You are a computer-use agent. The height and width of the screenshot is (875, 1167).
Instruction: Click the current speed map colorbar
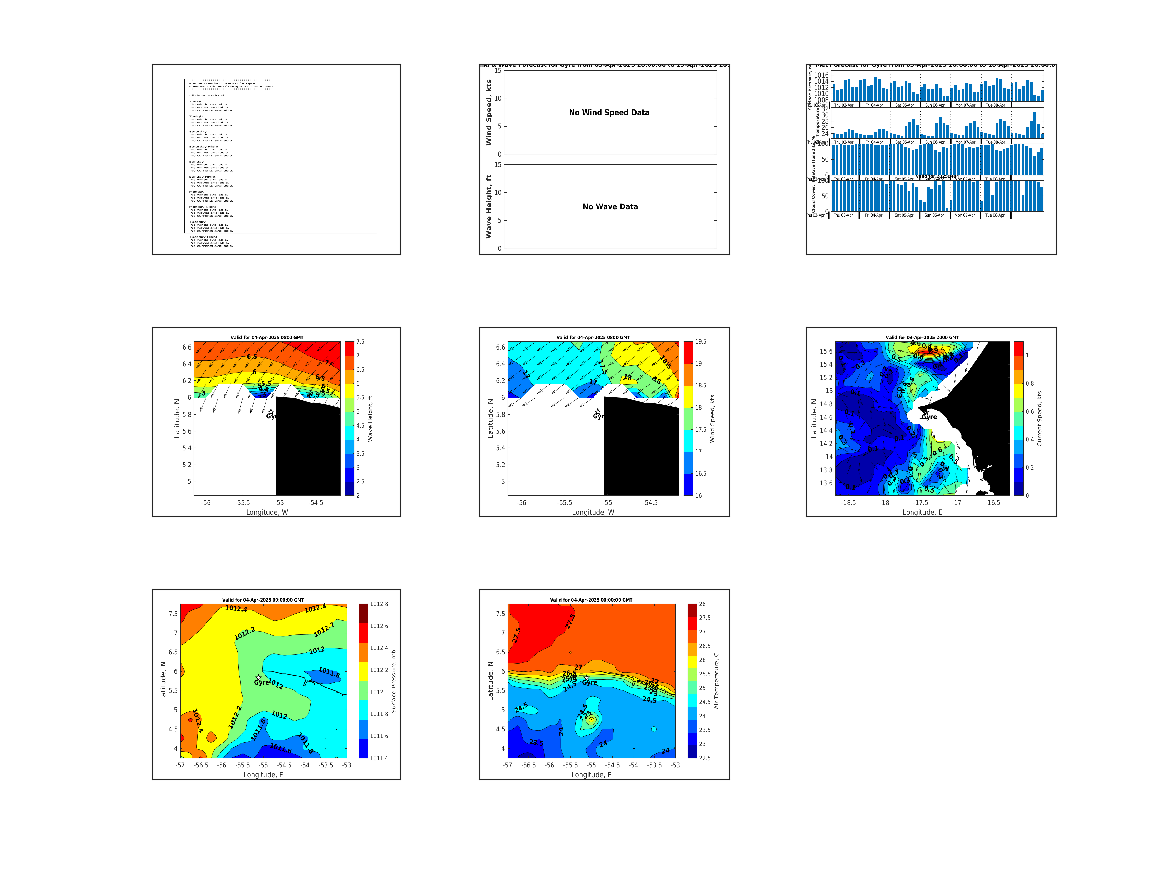pyautogui.click(x=1019, y=418)
